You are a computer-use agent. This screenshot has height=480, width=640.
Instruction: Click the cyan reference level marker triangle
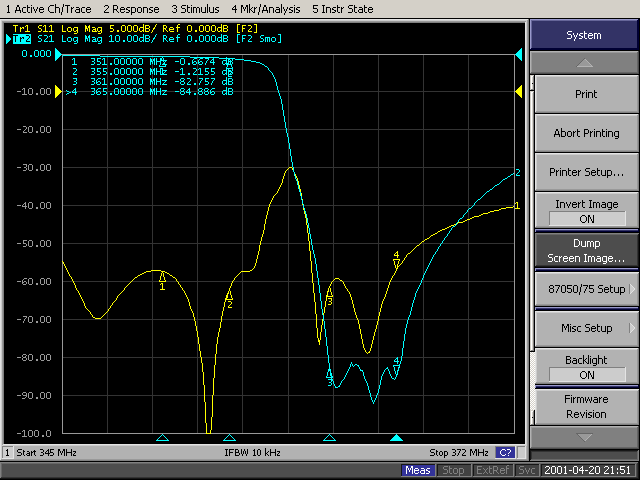point(518,53)
